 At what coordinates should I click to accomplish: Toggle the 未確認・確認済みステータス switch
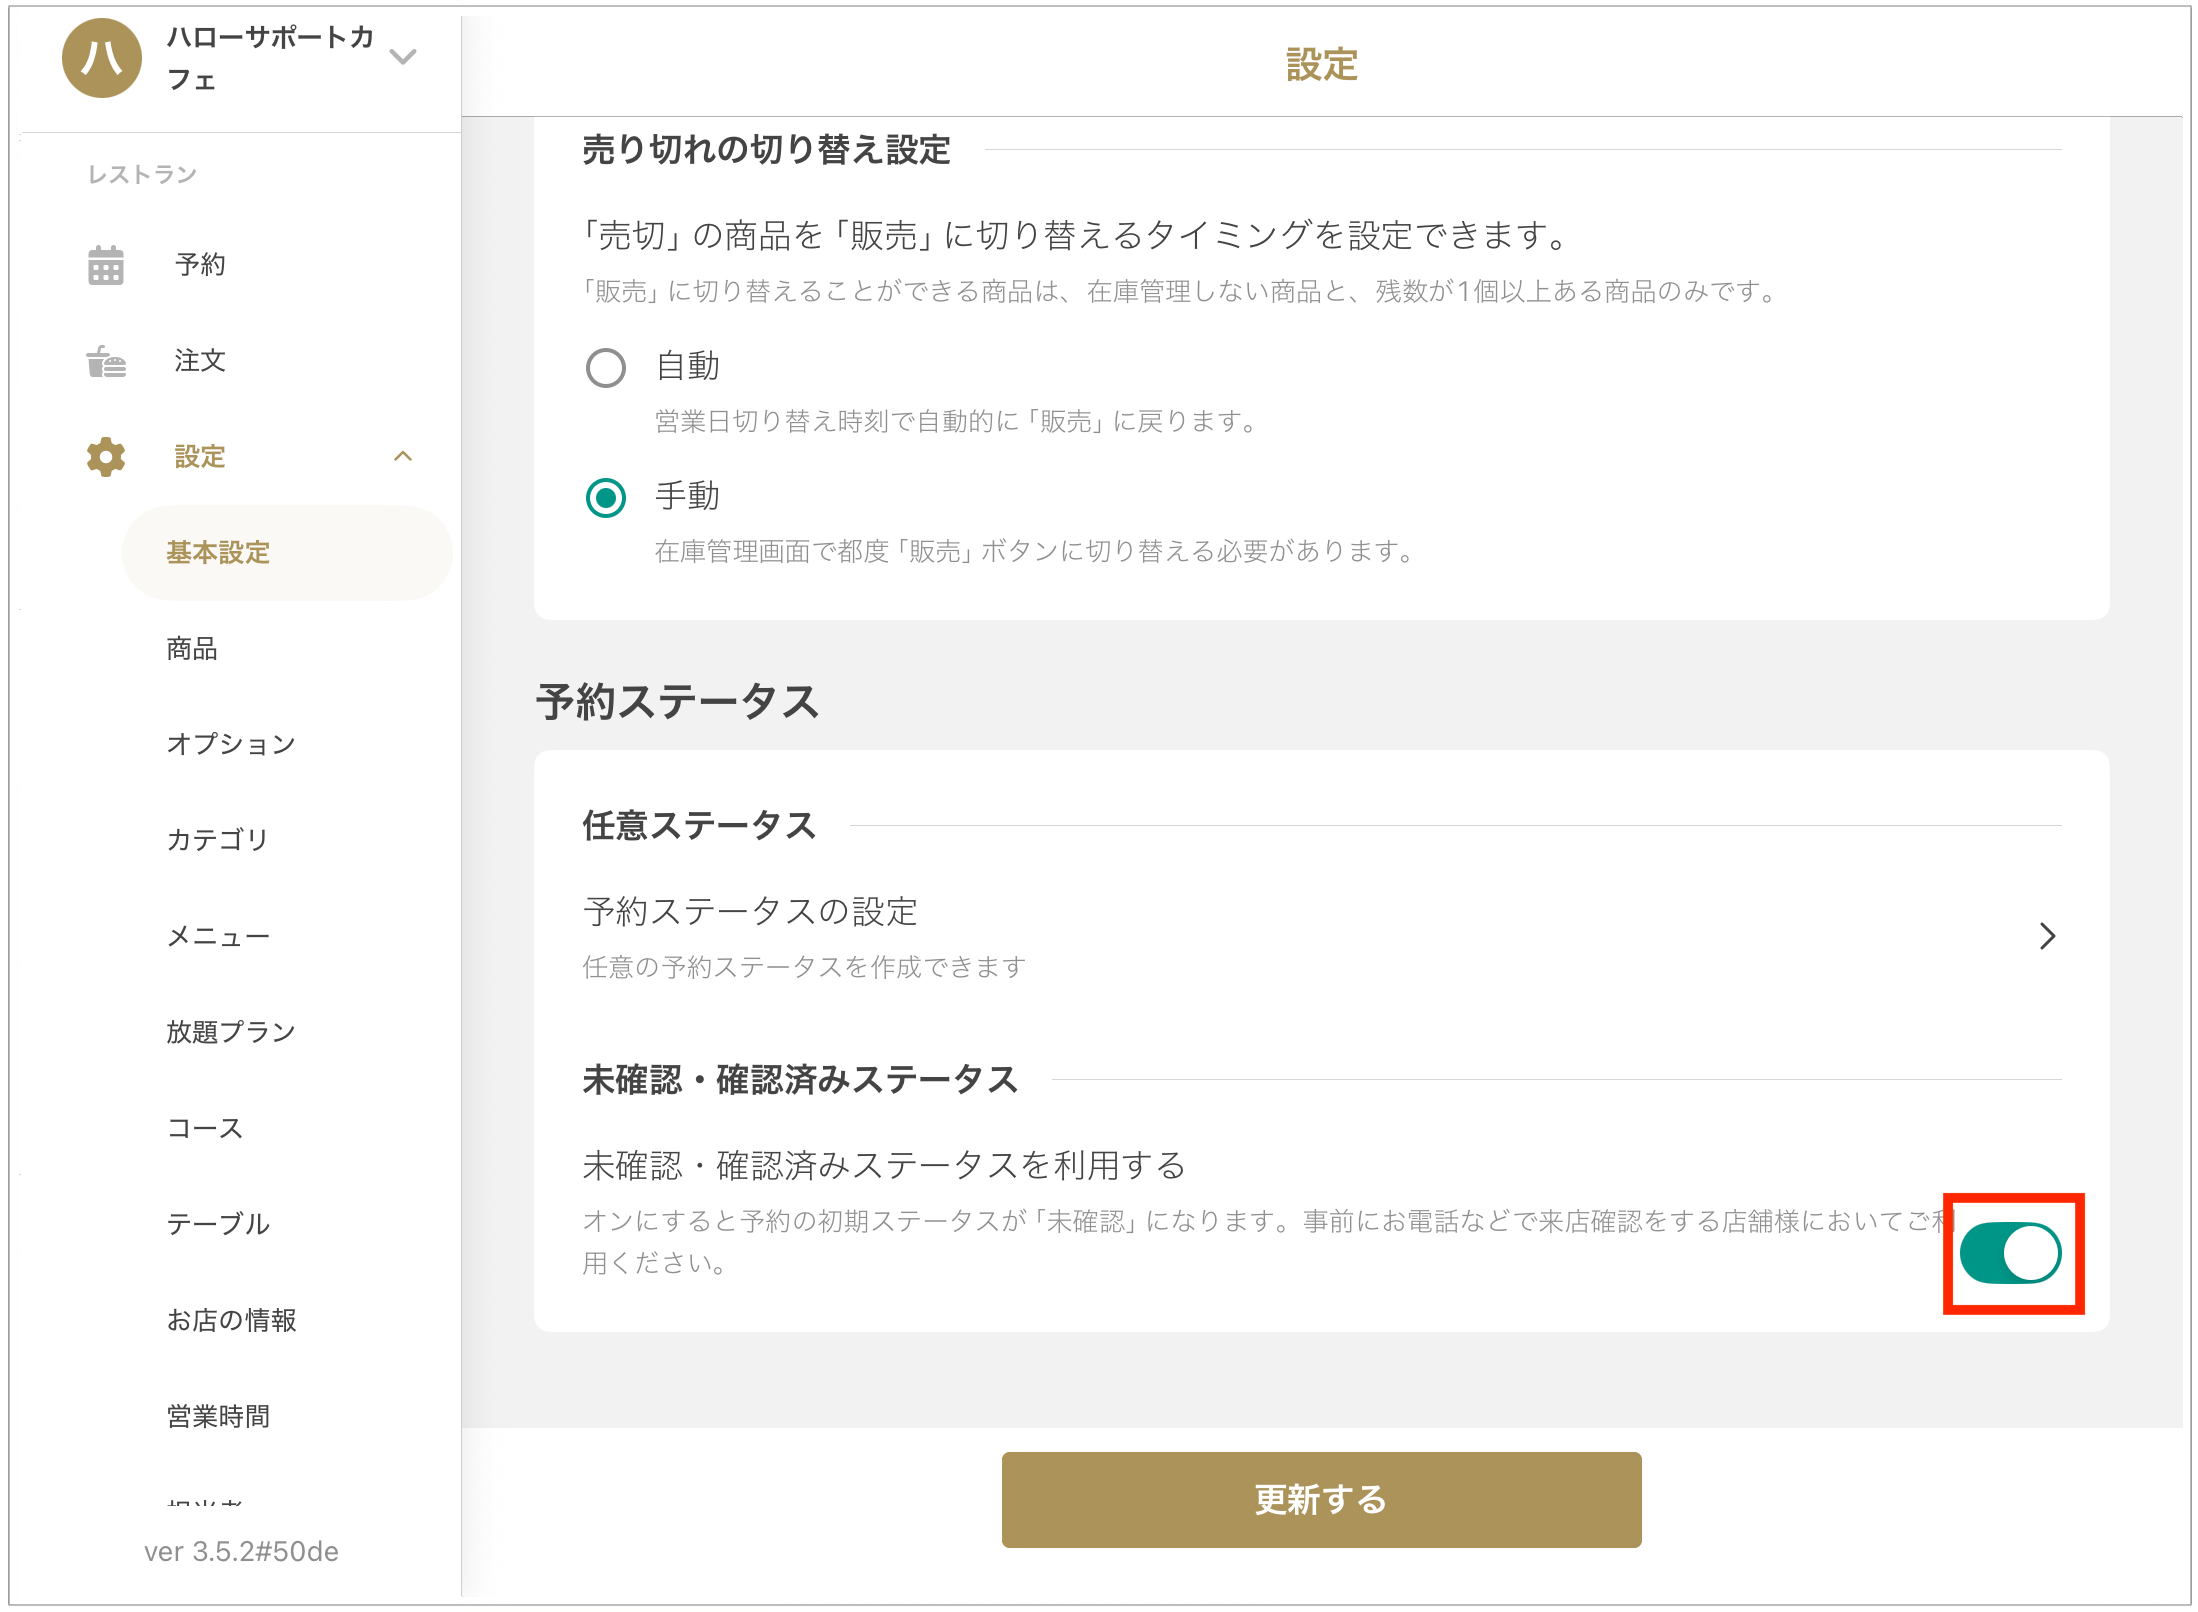click(x=2010, y=1253)
